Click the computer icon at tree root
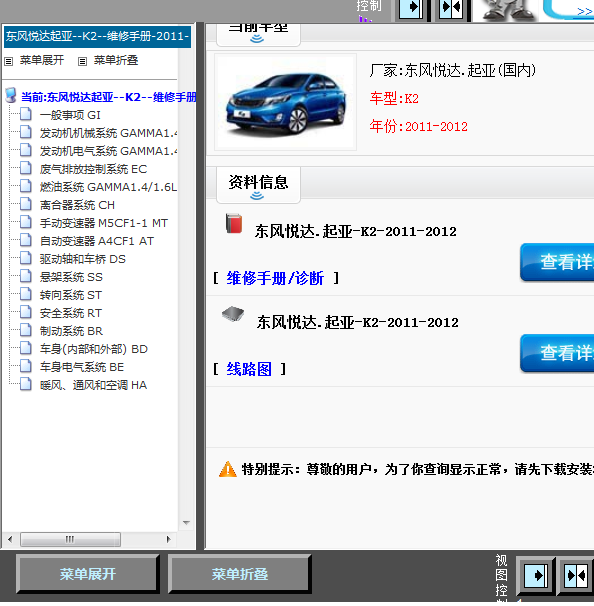The height and width of the screenshot is (606, 594). [x=11, y=95]
